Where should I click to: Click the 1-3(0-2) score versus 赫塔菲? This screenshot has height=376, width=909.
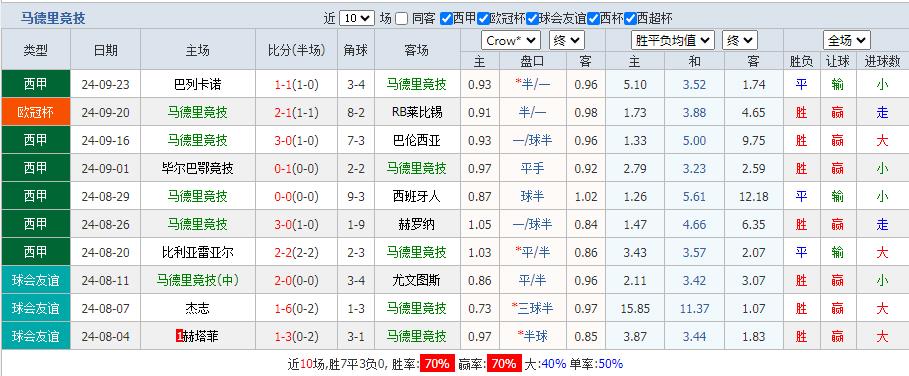[296, 336]
